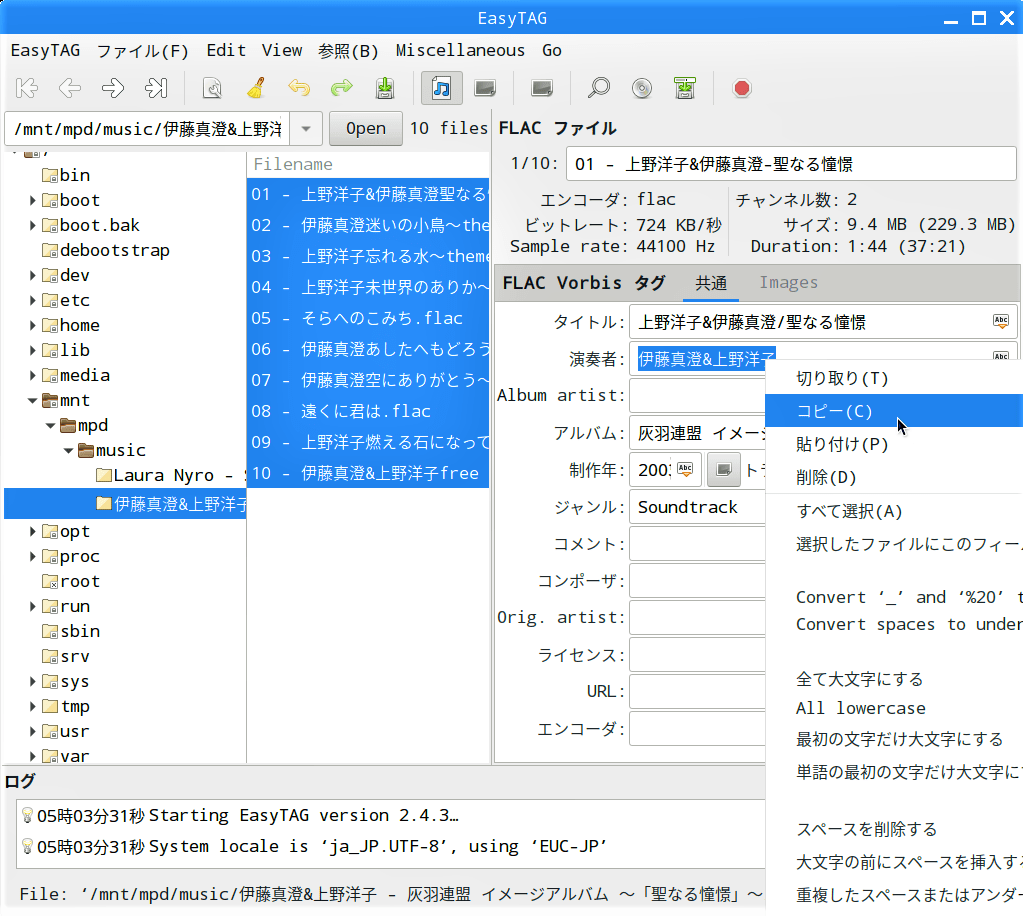Click the Album artist input field
Screen dimensions: 1023x916
(697, 395)
